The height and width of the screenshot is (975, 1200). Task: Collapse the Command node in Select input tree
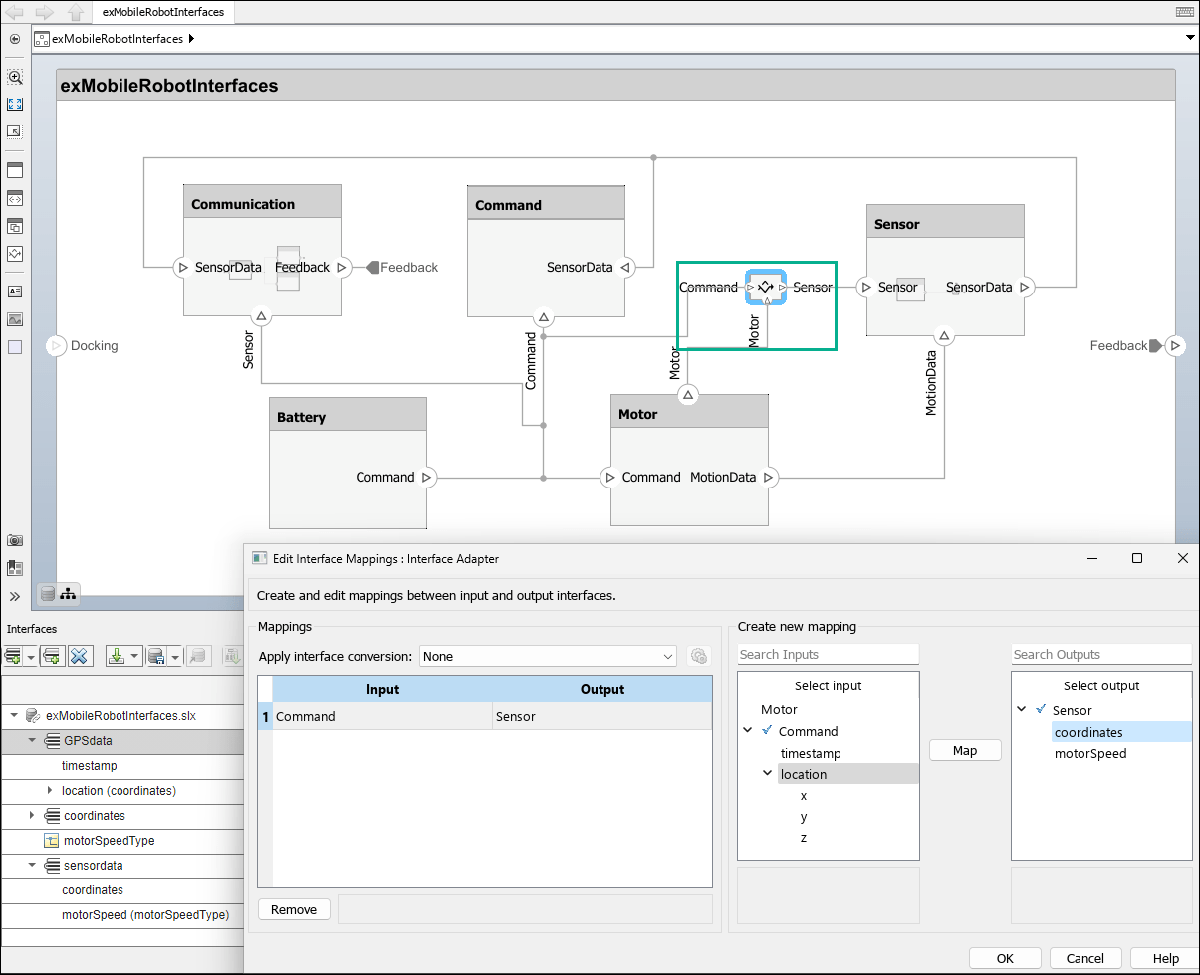coord(746,731)
